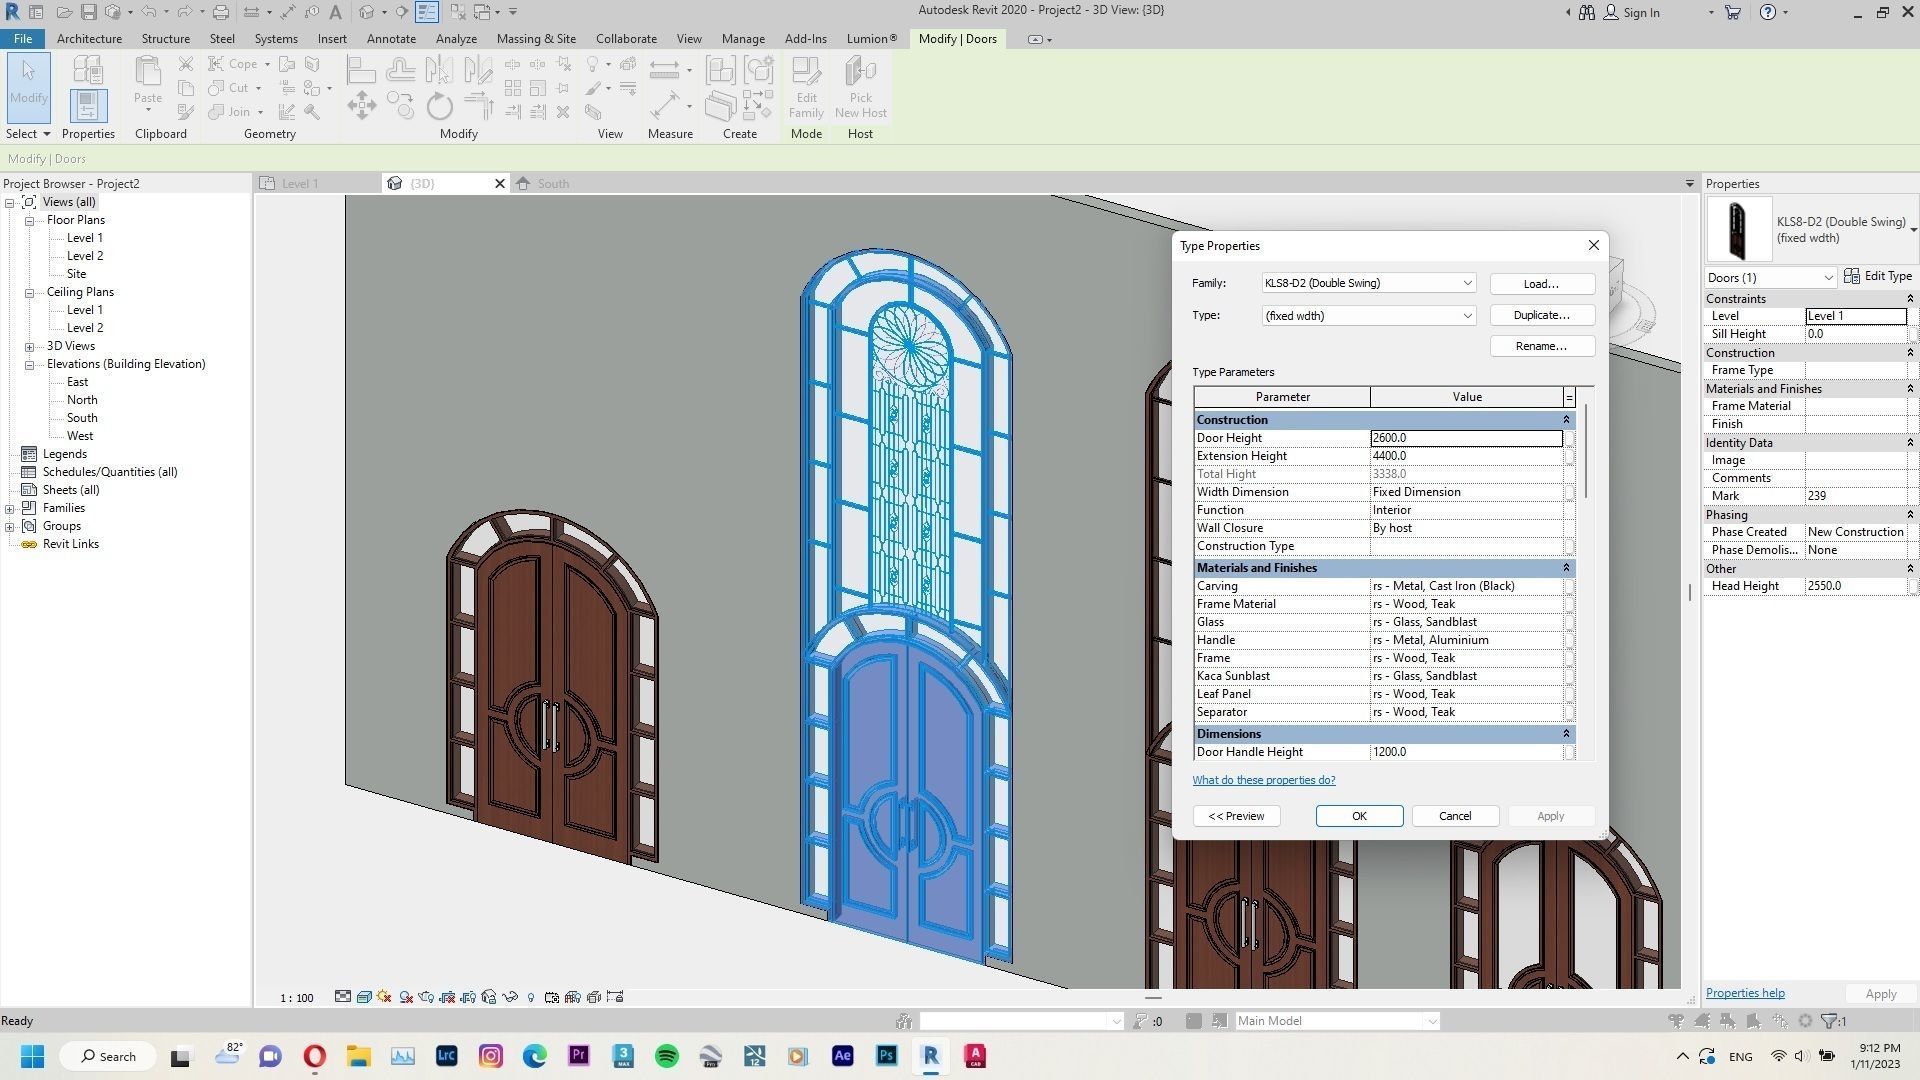Image resolution: width=1920 pixels, height=1080 pixels.
Task: Select the Move tool in the Modify panel
Action: click(362, 104)
